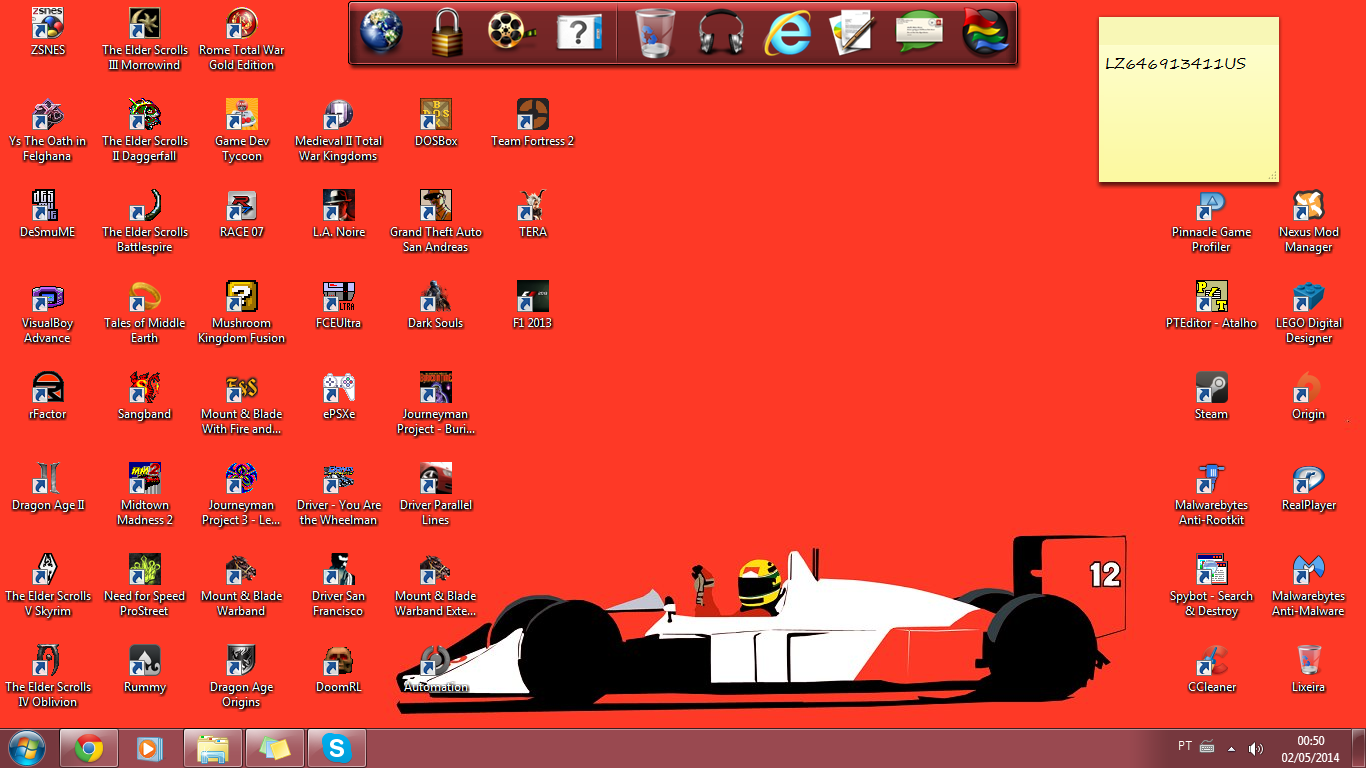Select the Mount & Blade Warband icon
The image size is (1366, 768).
pyautogui.click(x=242, y=569)
